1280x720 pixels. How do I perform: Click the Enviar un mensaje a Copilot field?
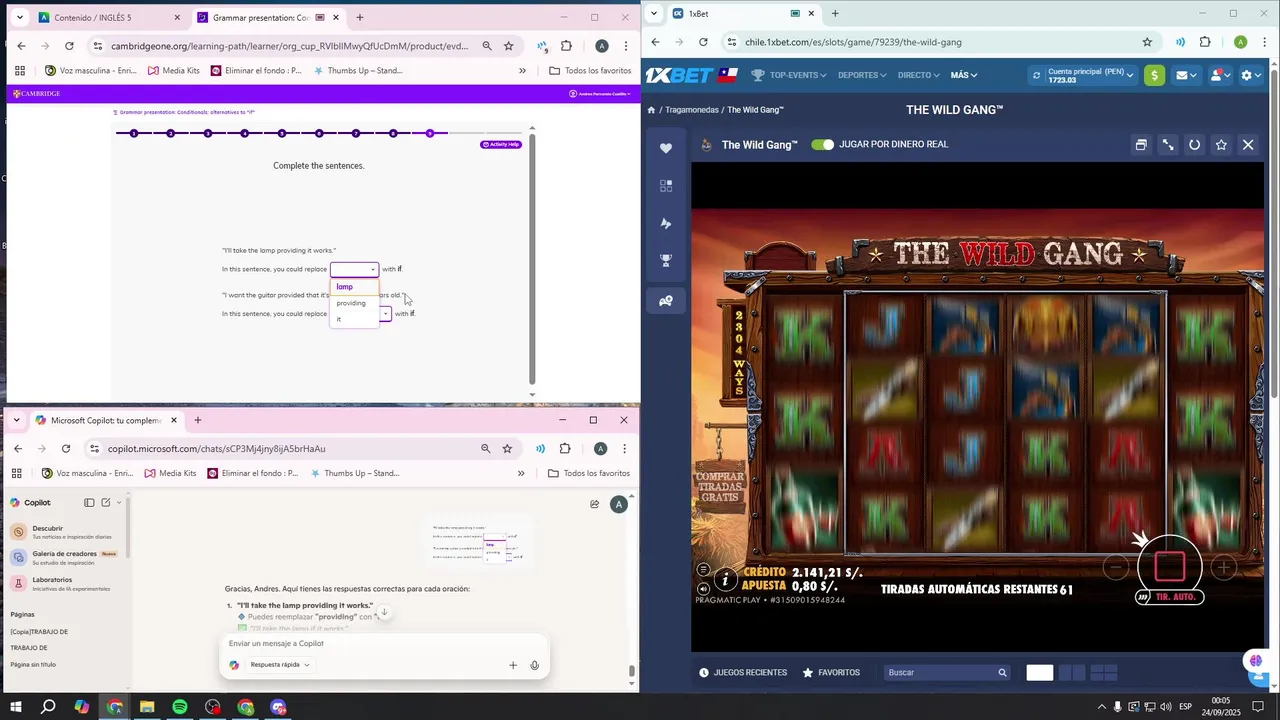pyautogui.click(x=384, y=644)
